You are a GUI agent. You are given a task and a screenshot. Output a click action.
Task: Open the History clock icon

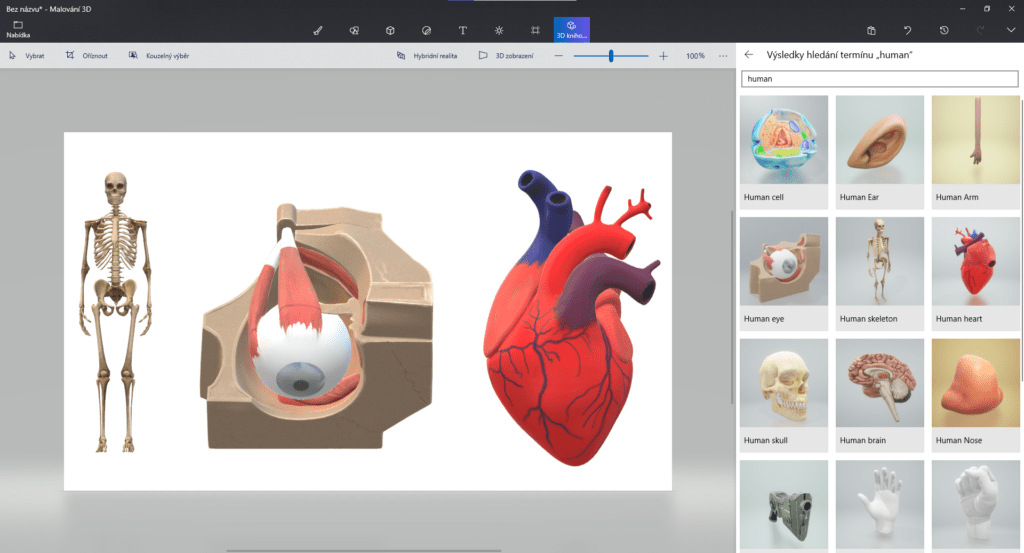coord(944,30)
